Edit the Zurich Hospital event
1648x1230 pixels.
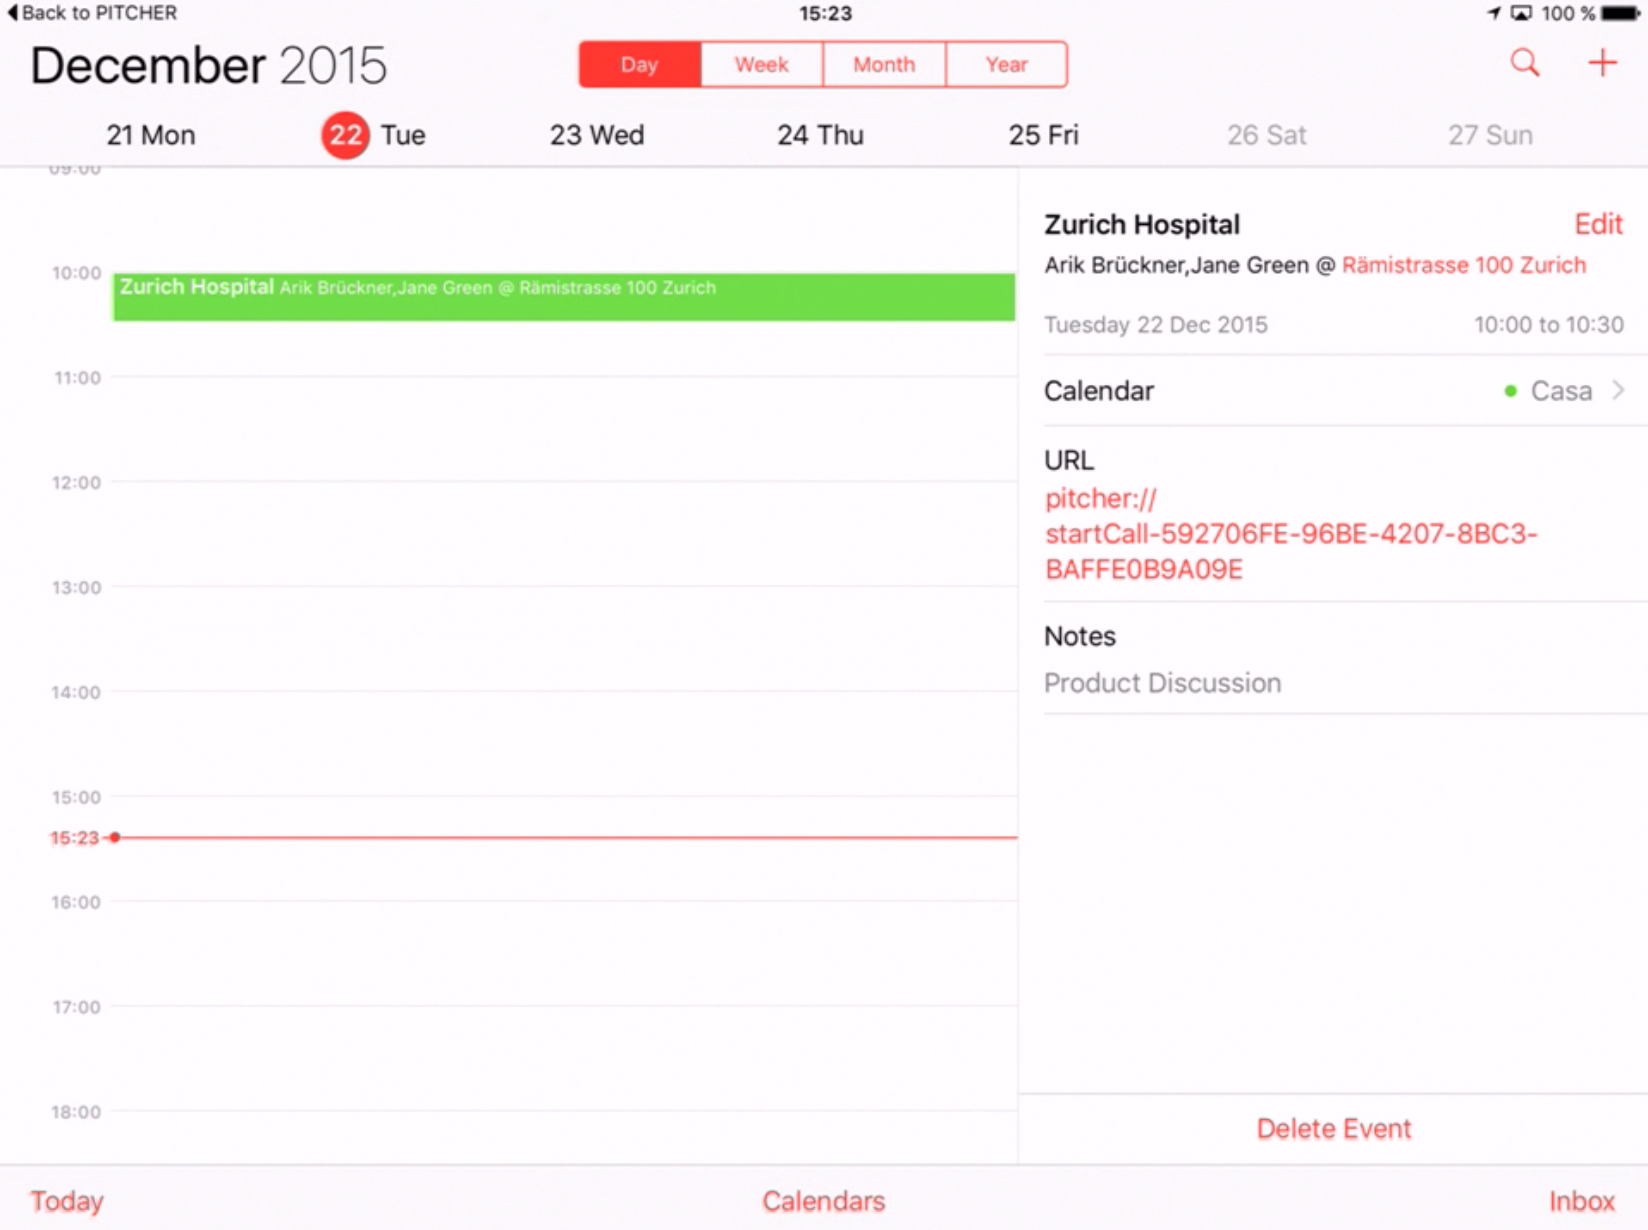click(1597, 224)
